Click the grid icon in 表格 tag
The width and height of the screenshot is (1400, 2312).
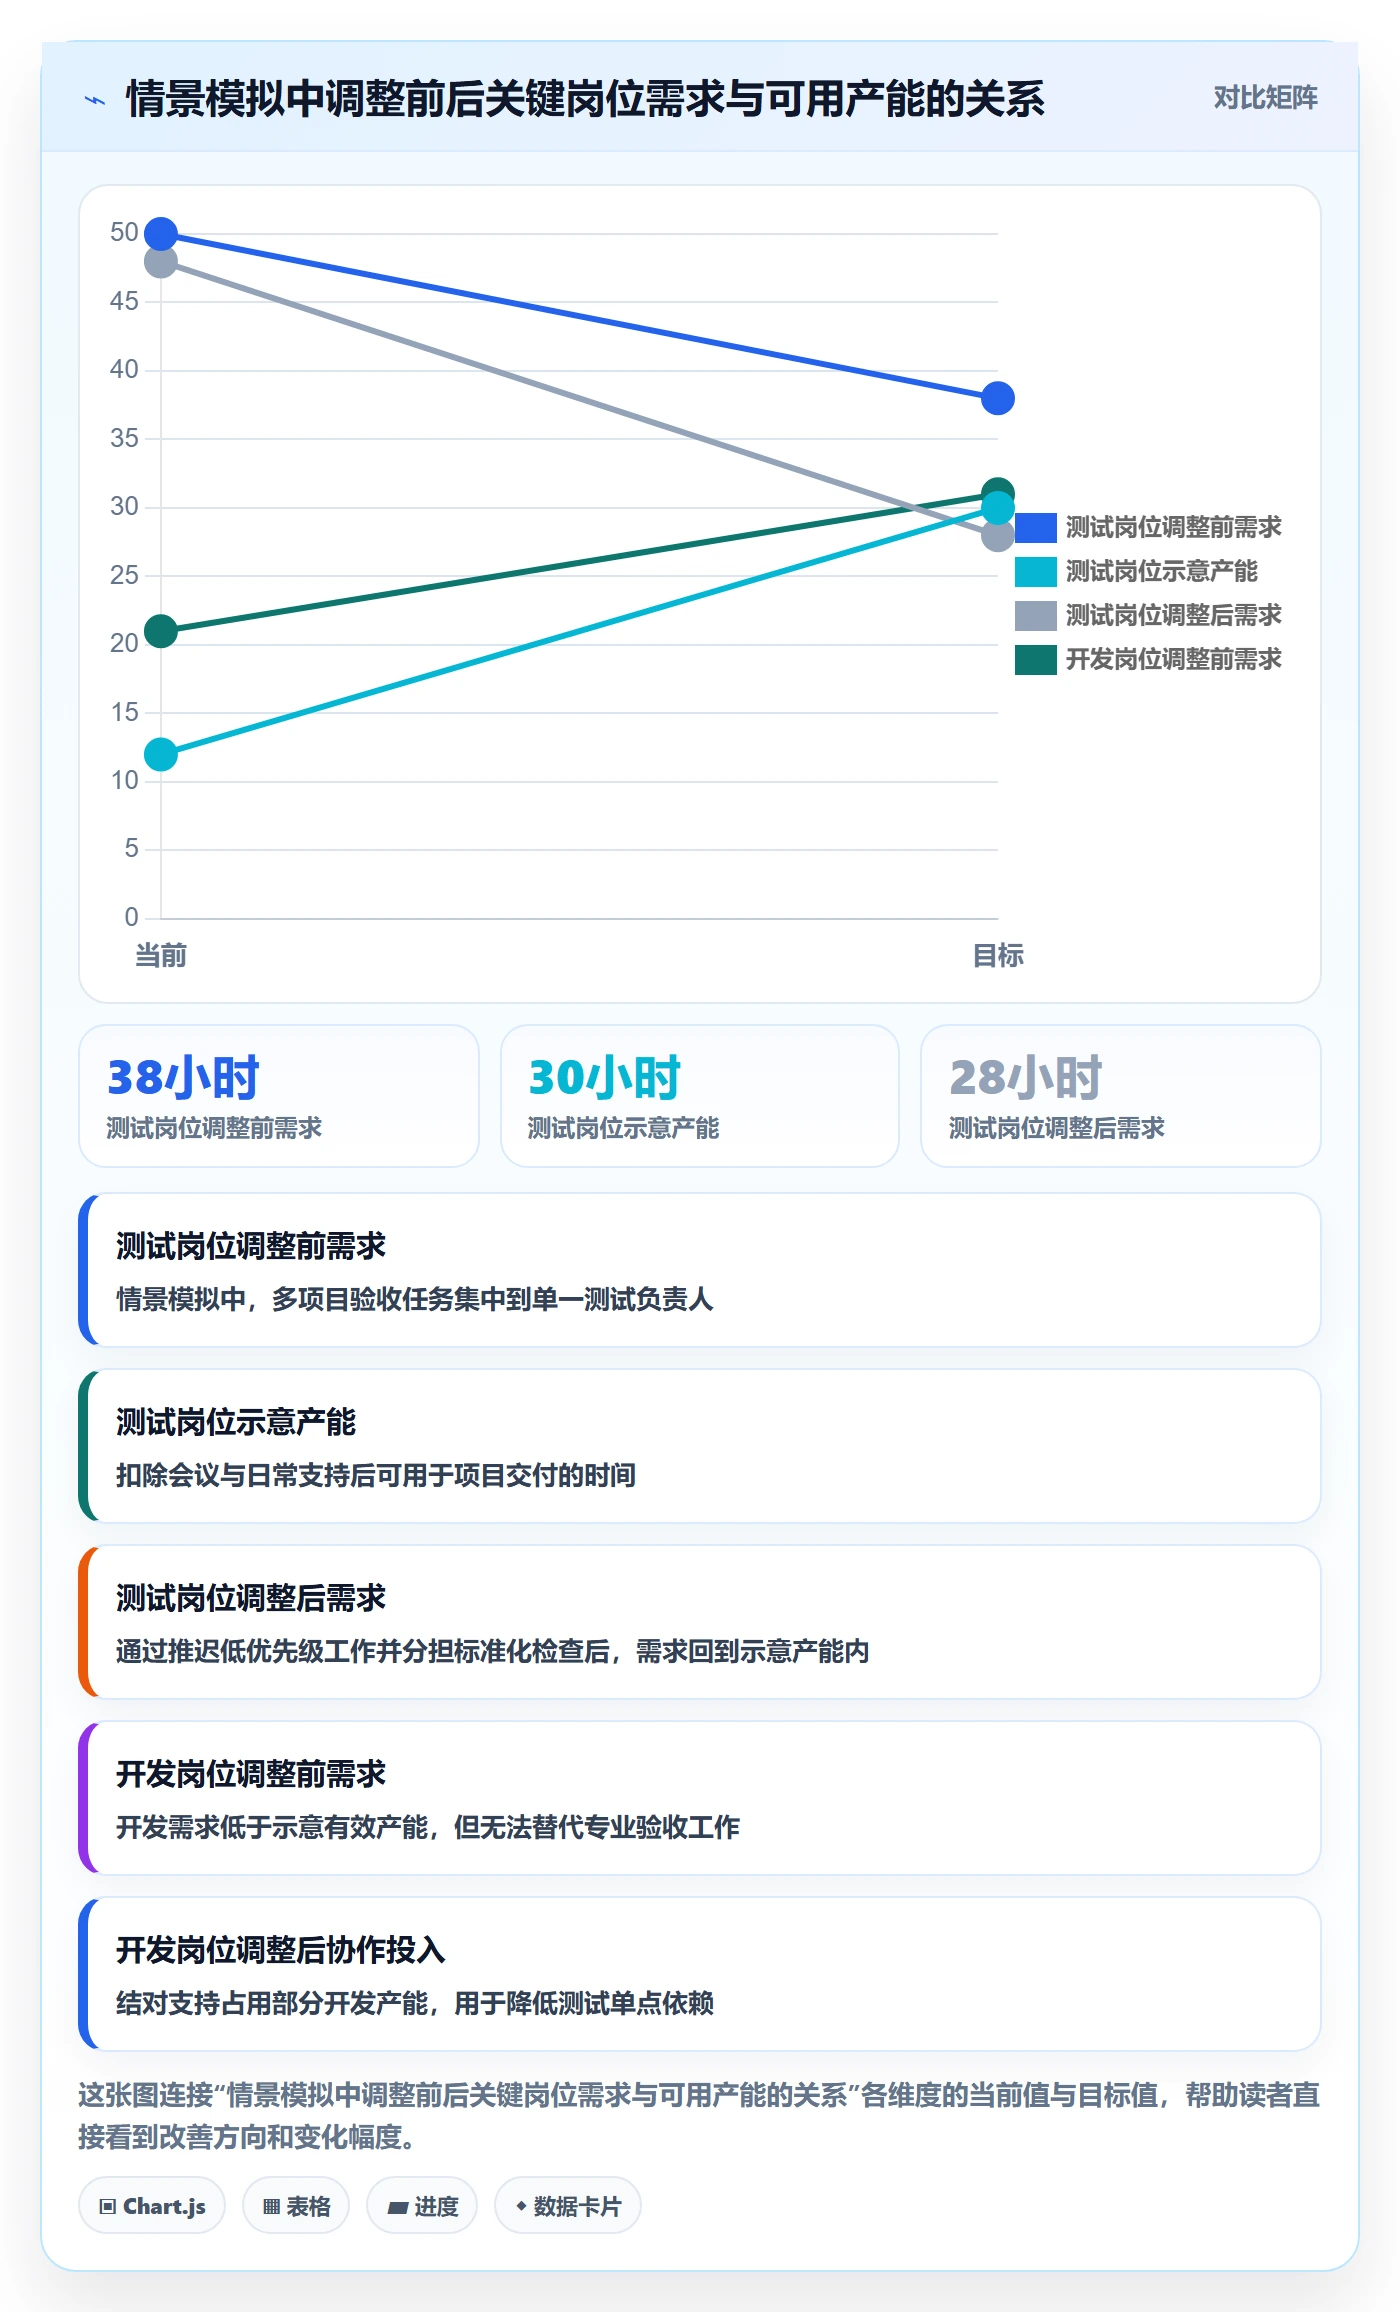(271, 2206)
